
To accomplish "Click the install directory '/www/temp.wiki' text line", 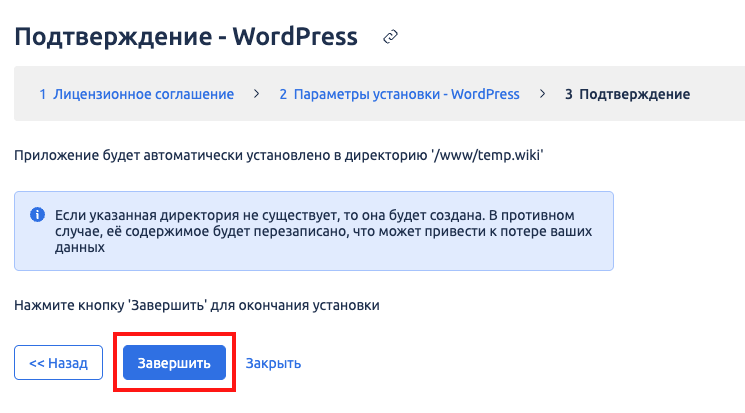I will 278,155.
